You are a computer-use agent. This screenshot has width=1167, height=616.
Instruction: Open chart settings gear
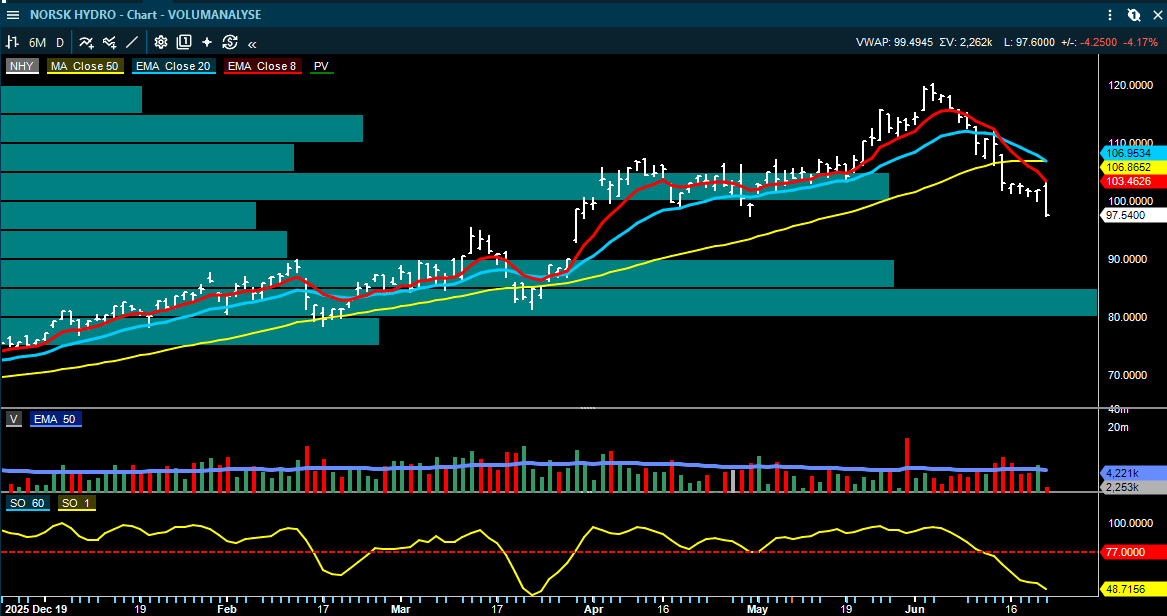coord(161,42)
